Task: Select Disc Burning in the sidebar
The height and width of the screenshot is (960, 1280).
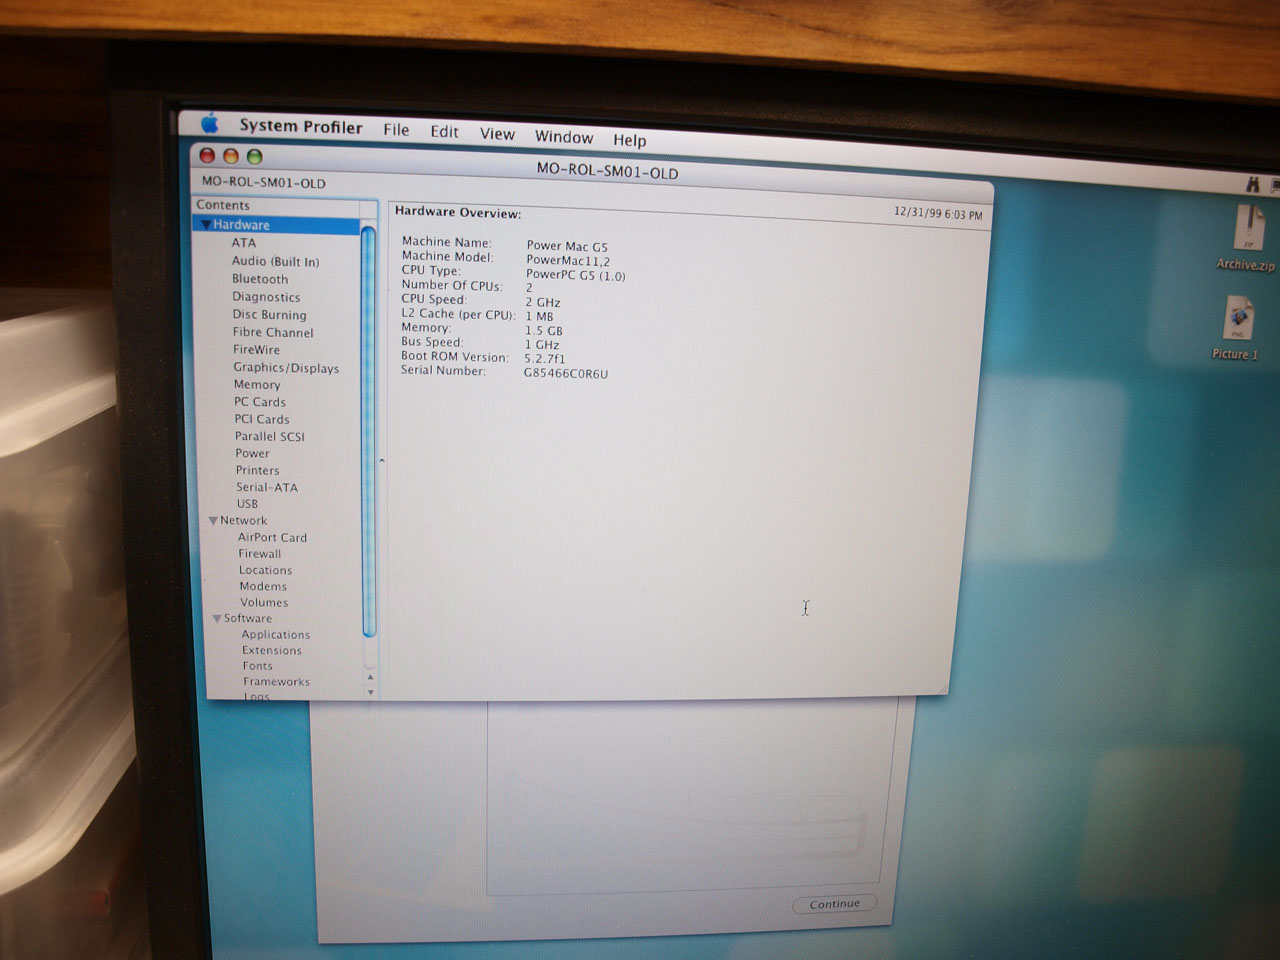Action: 270,315
